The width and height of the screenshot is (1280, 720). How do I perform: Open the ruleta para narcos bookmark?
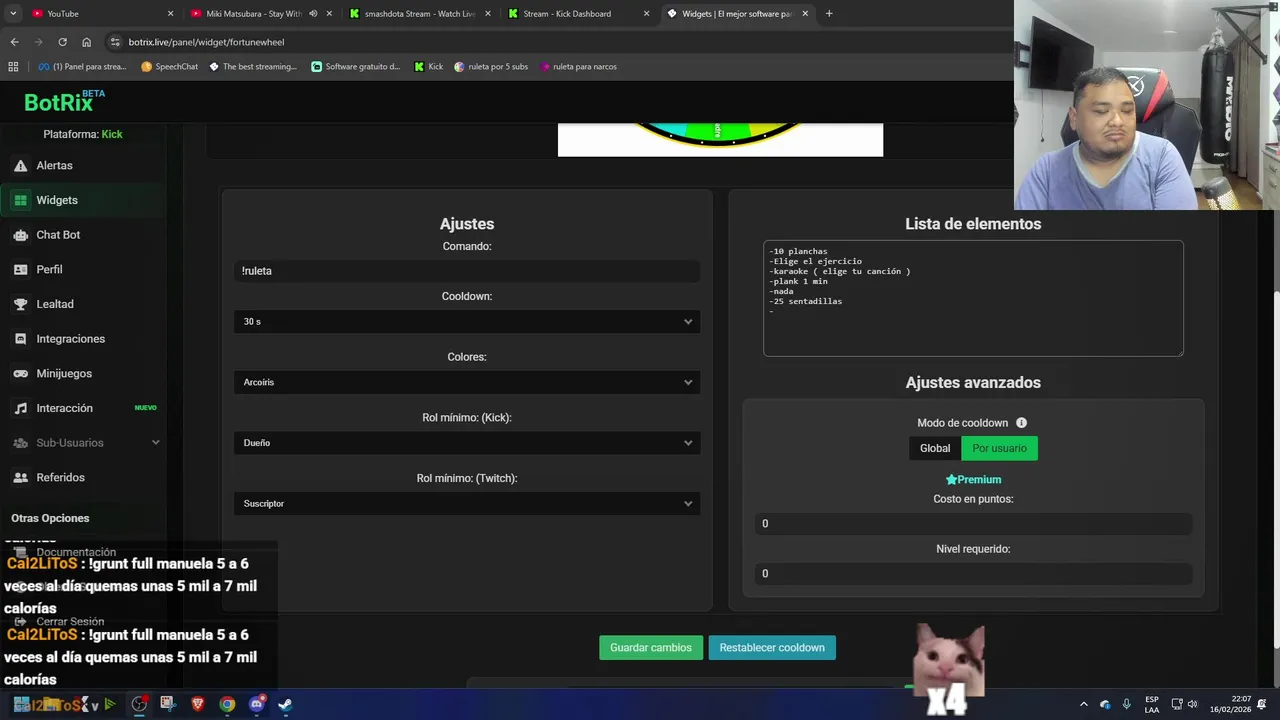point(579,67)
